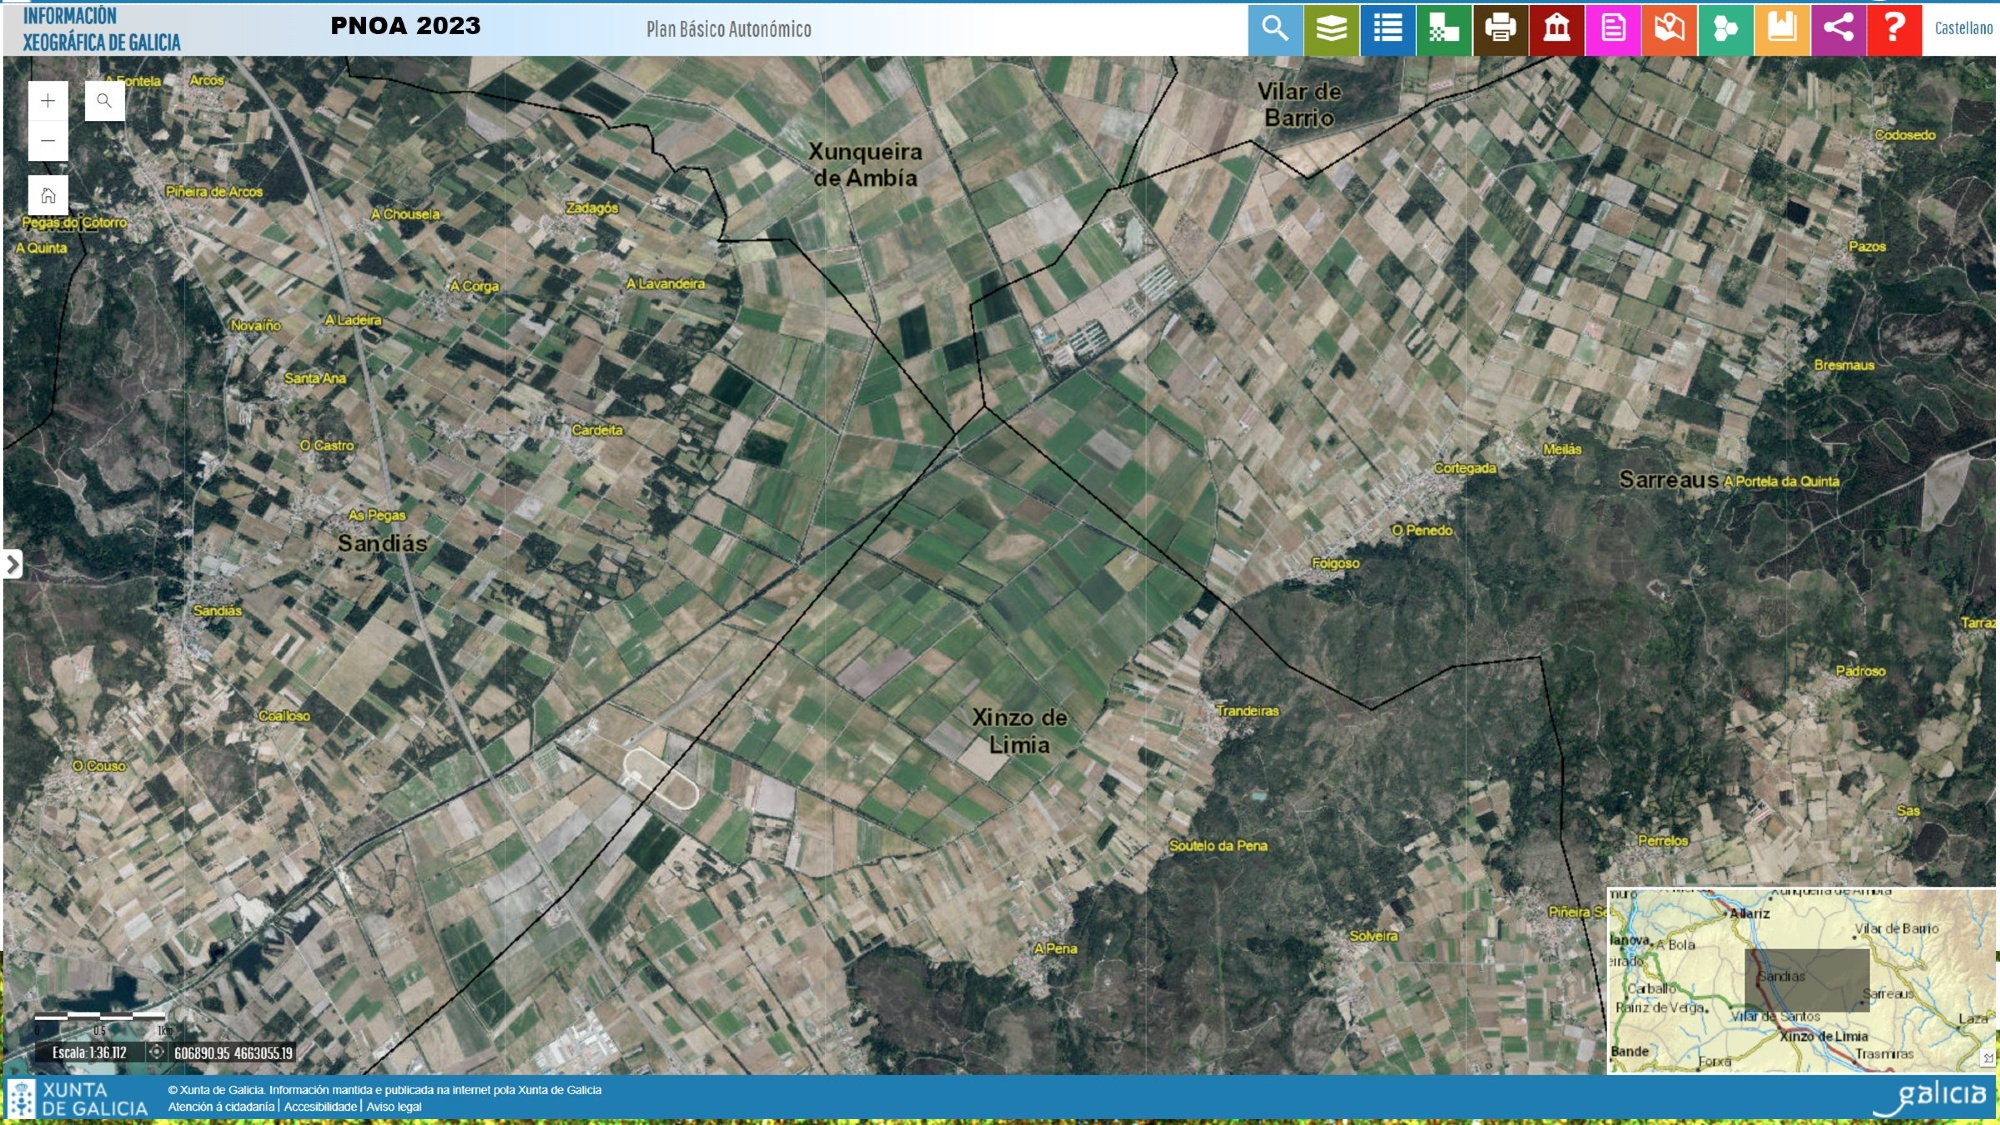Image resolution: width=2000 pixels, height=1125 pixels.
Task: Open help with the red question mark
Action: pyautogui.click(x=1894, y=28)
